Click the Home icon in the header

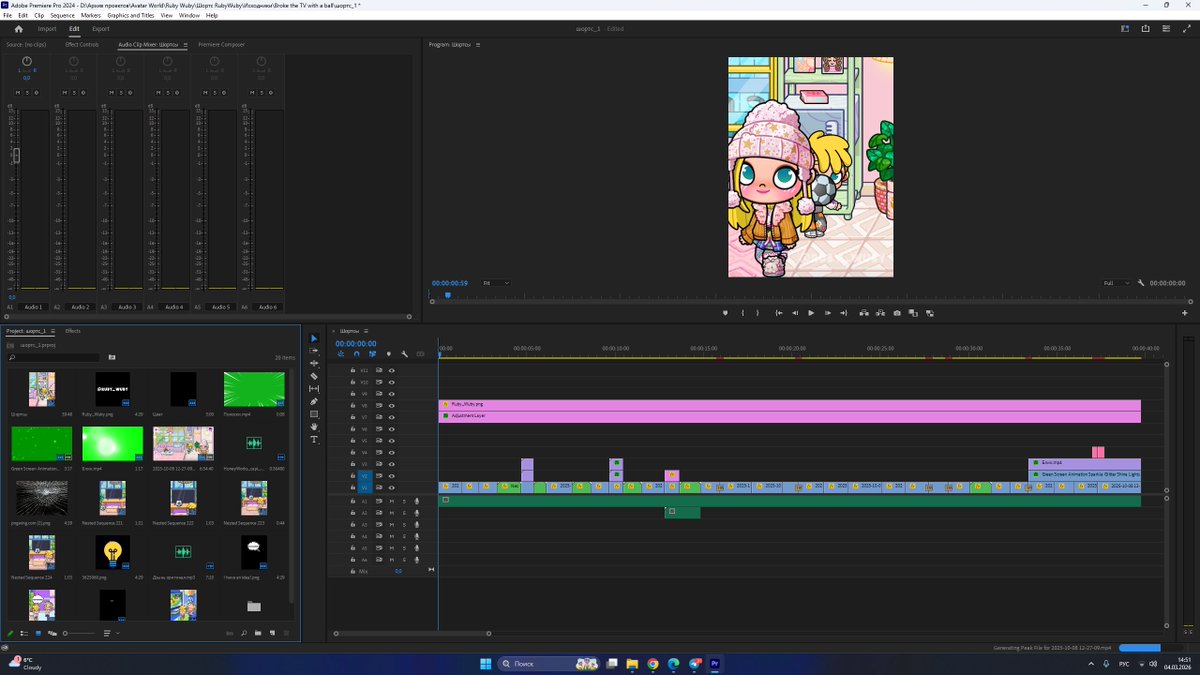pyautogui.click(x=18, y=29)
